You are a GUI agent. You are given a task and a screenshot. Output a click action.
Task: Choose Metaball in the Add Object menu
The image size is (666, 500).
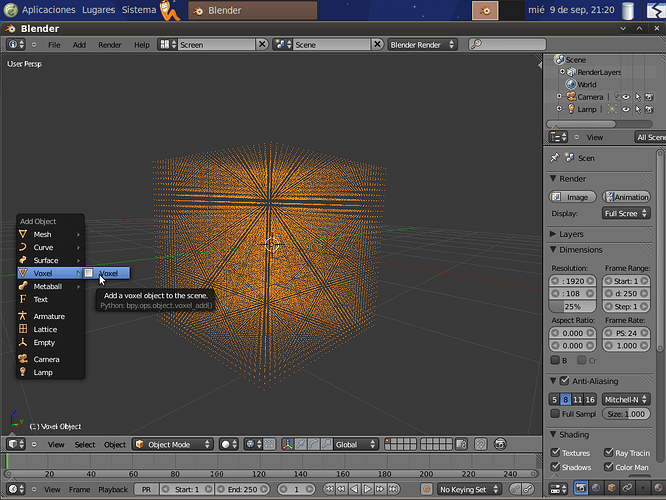click(x=50, y=286)
